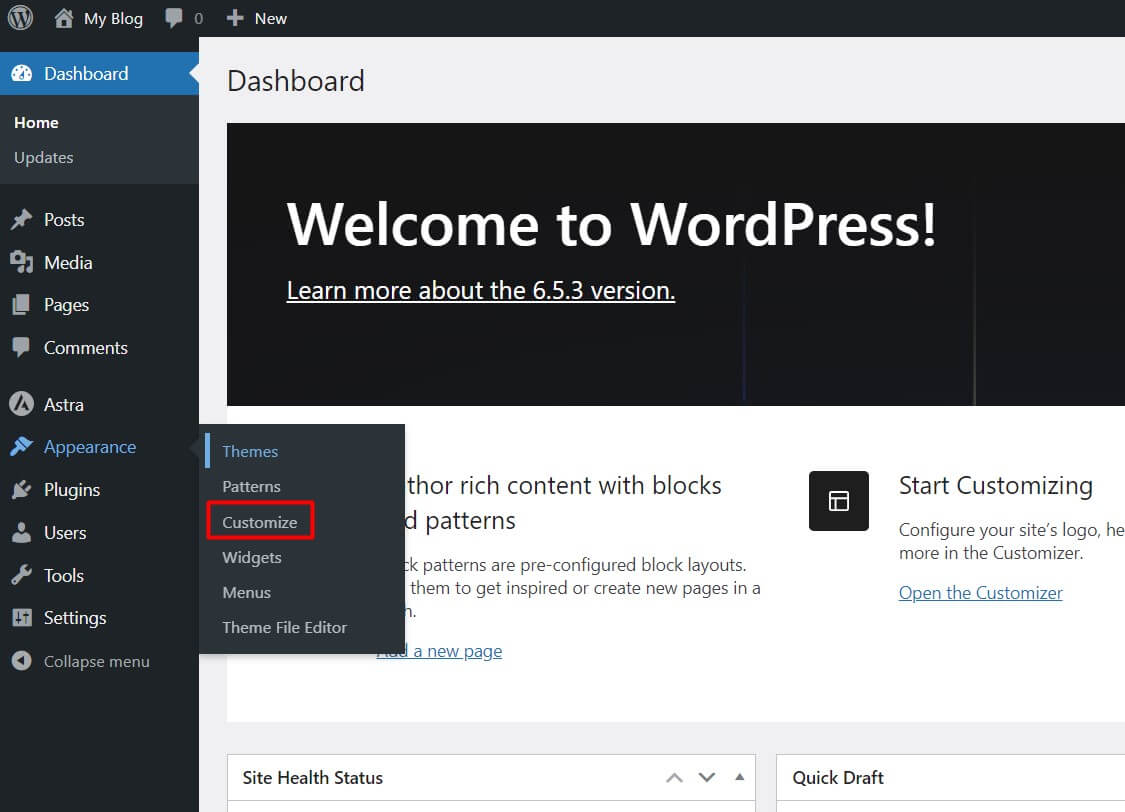Open the Plugins menu
Viewport: 1125px width, 812px height.
72,490
